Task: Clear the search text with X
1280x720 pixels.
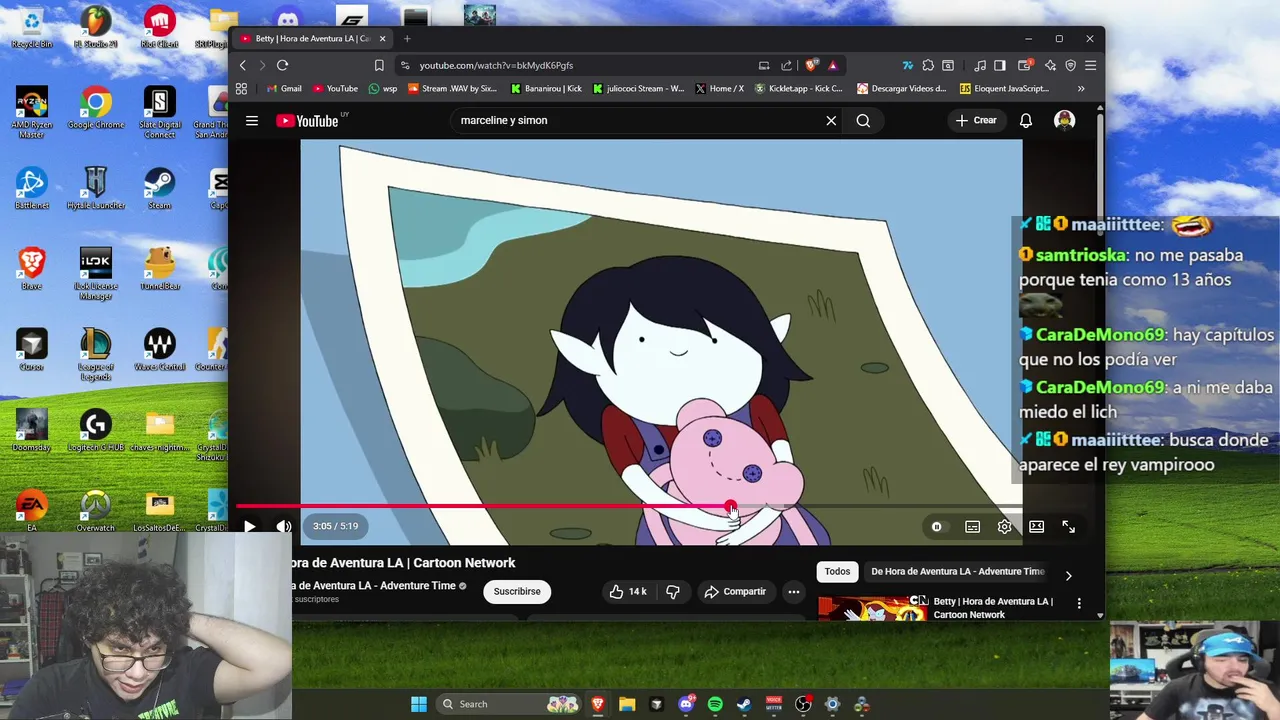Action: [x=831, y=121]
